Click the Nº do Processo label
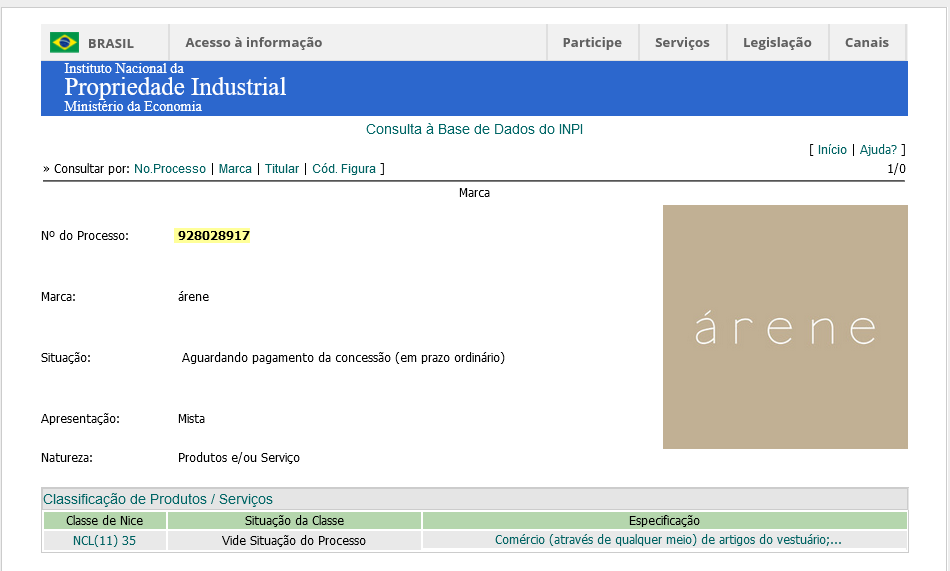 [85, 236]
